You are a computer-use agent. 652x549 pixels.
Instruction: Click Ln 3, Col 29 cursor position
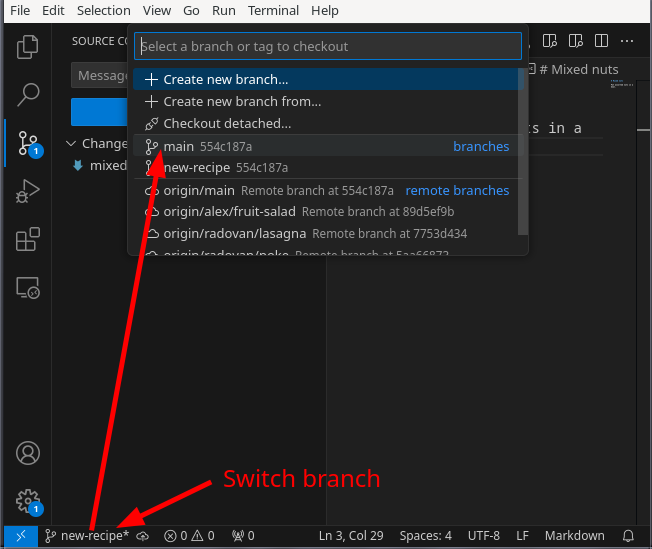[x=351, y=536]
